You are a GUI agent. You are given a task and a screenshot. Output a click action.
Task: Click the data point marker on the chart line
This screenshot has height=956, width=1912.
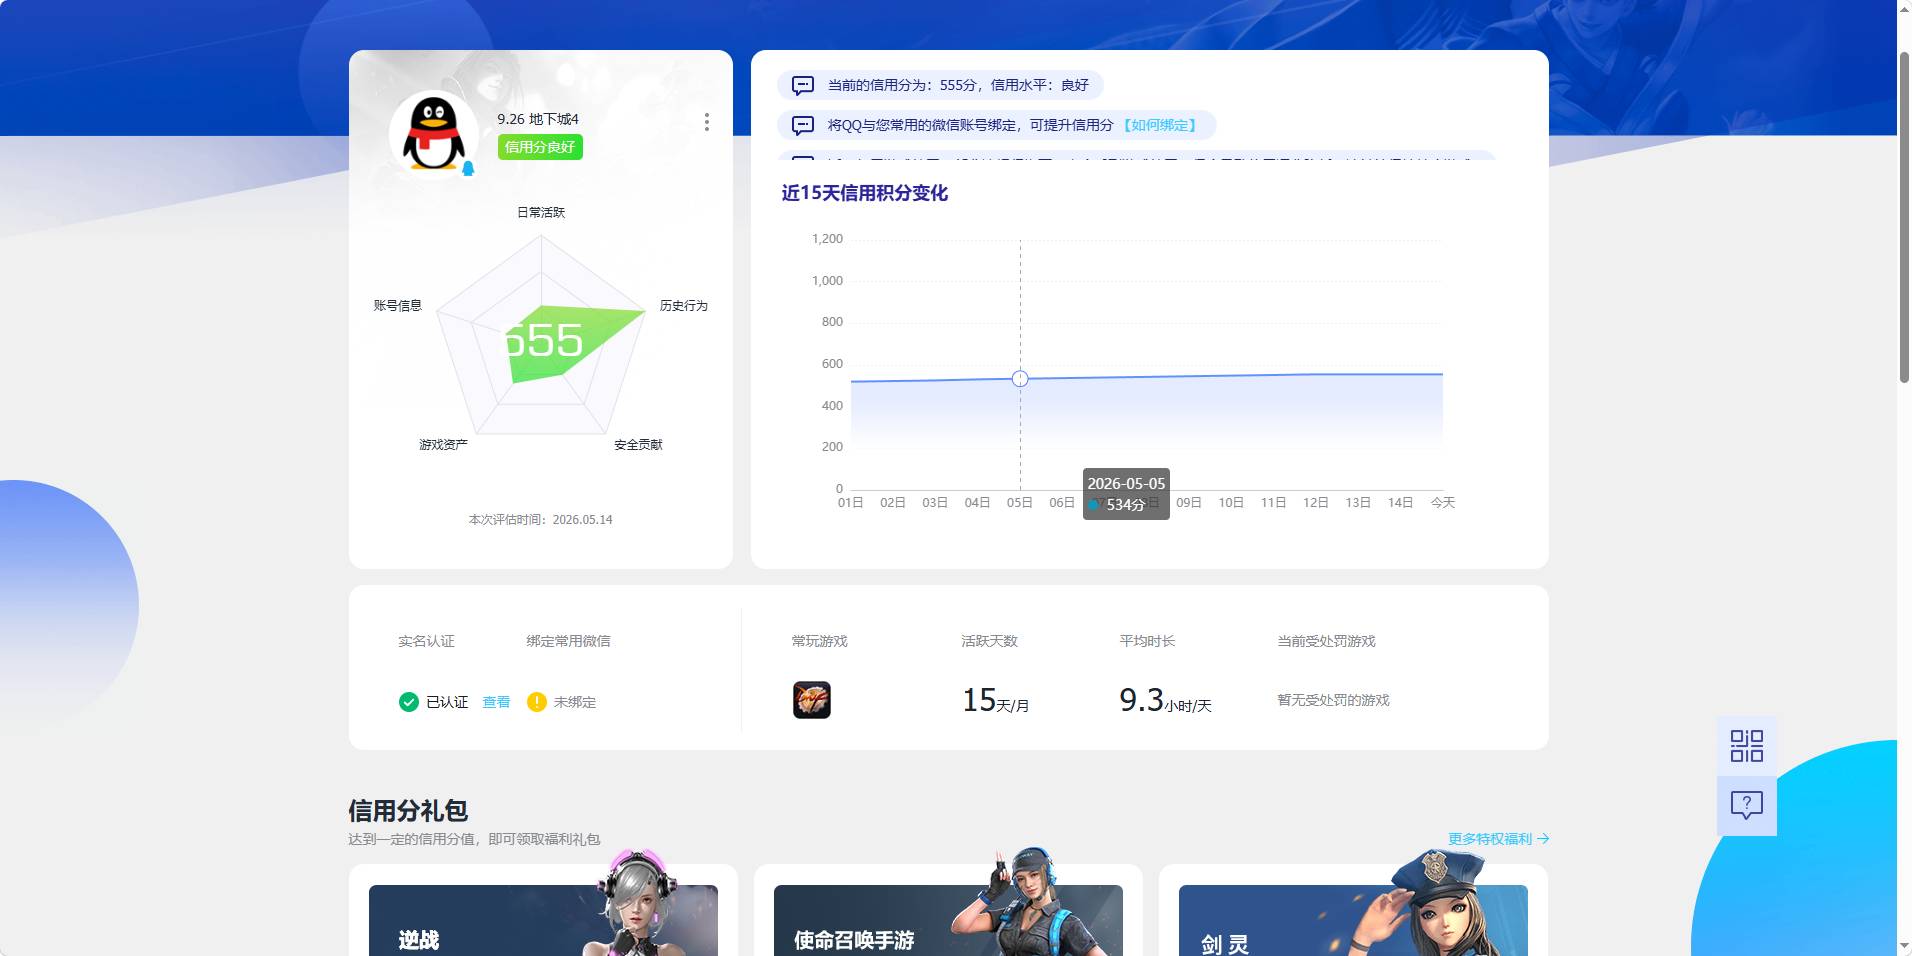pyautogui.click(x=1020, y=378)
